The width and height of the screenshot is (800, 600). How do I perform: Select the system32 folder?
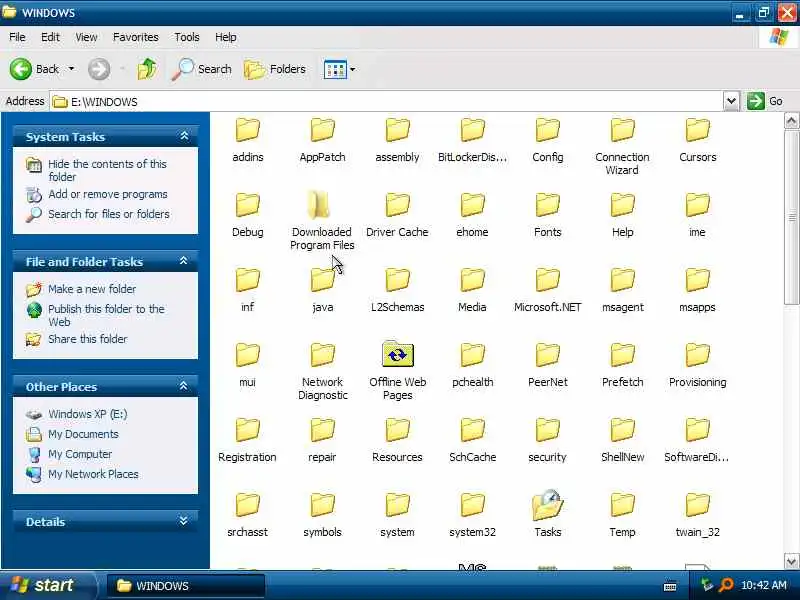(472, 515)
